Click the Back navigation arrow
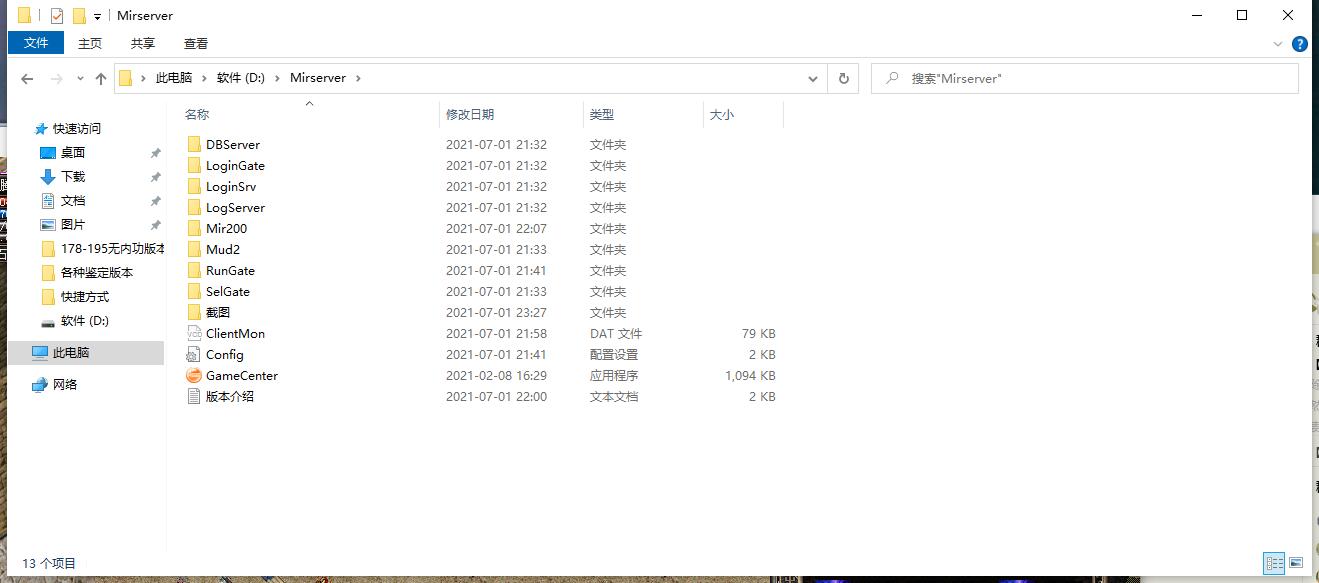The width and height of the screenshot is (1319, 583). pos(27,78)
